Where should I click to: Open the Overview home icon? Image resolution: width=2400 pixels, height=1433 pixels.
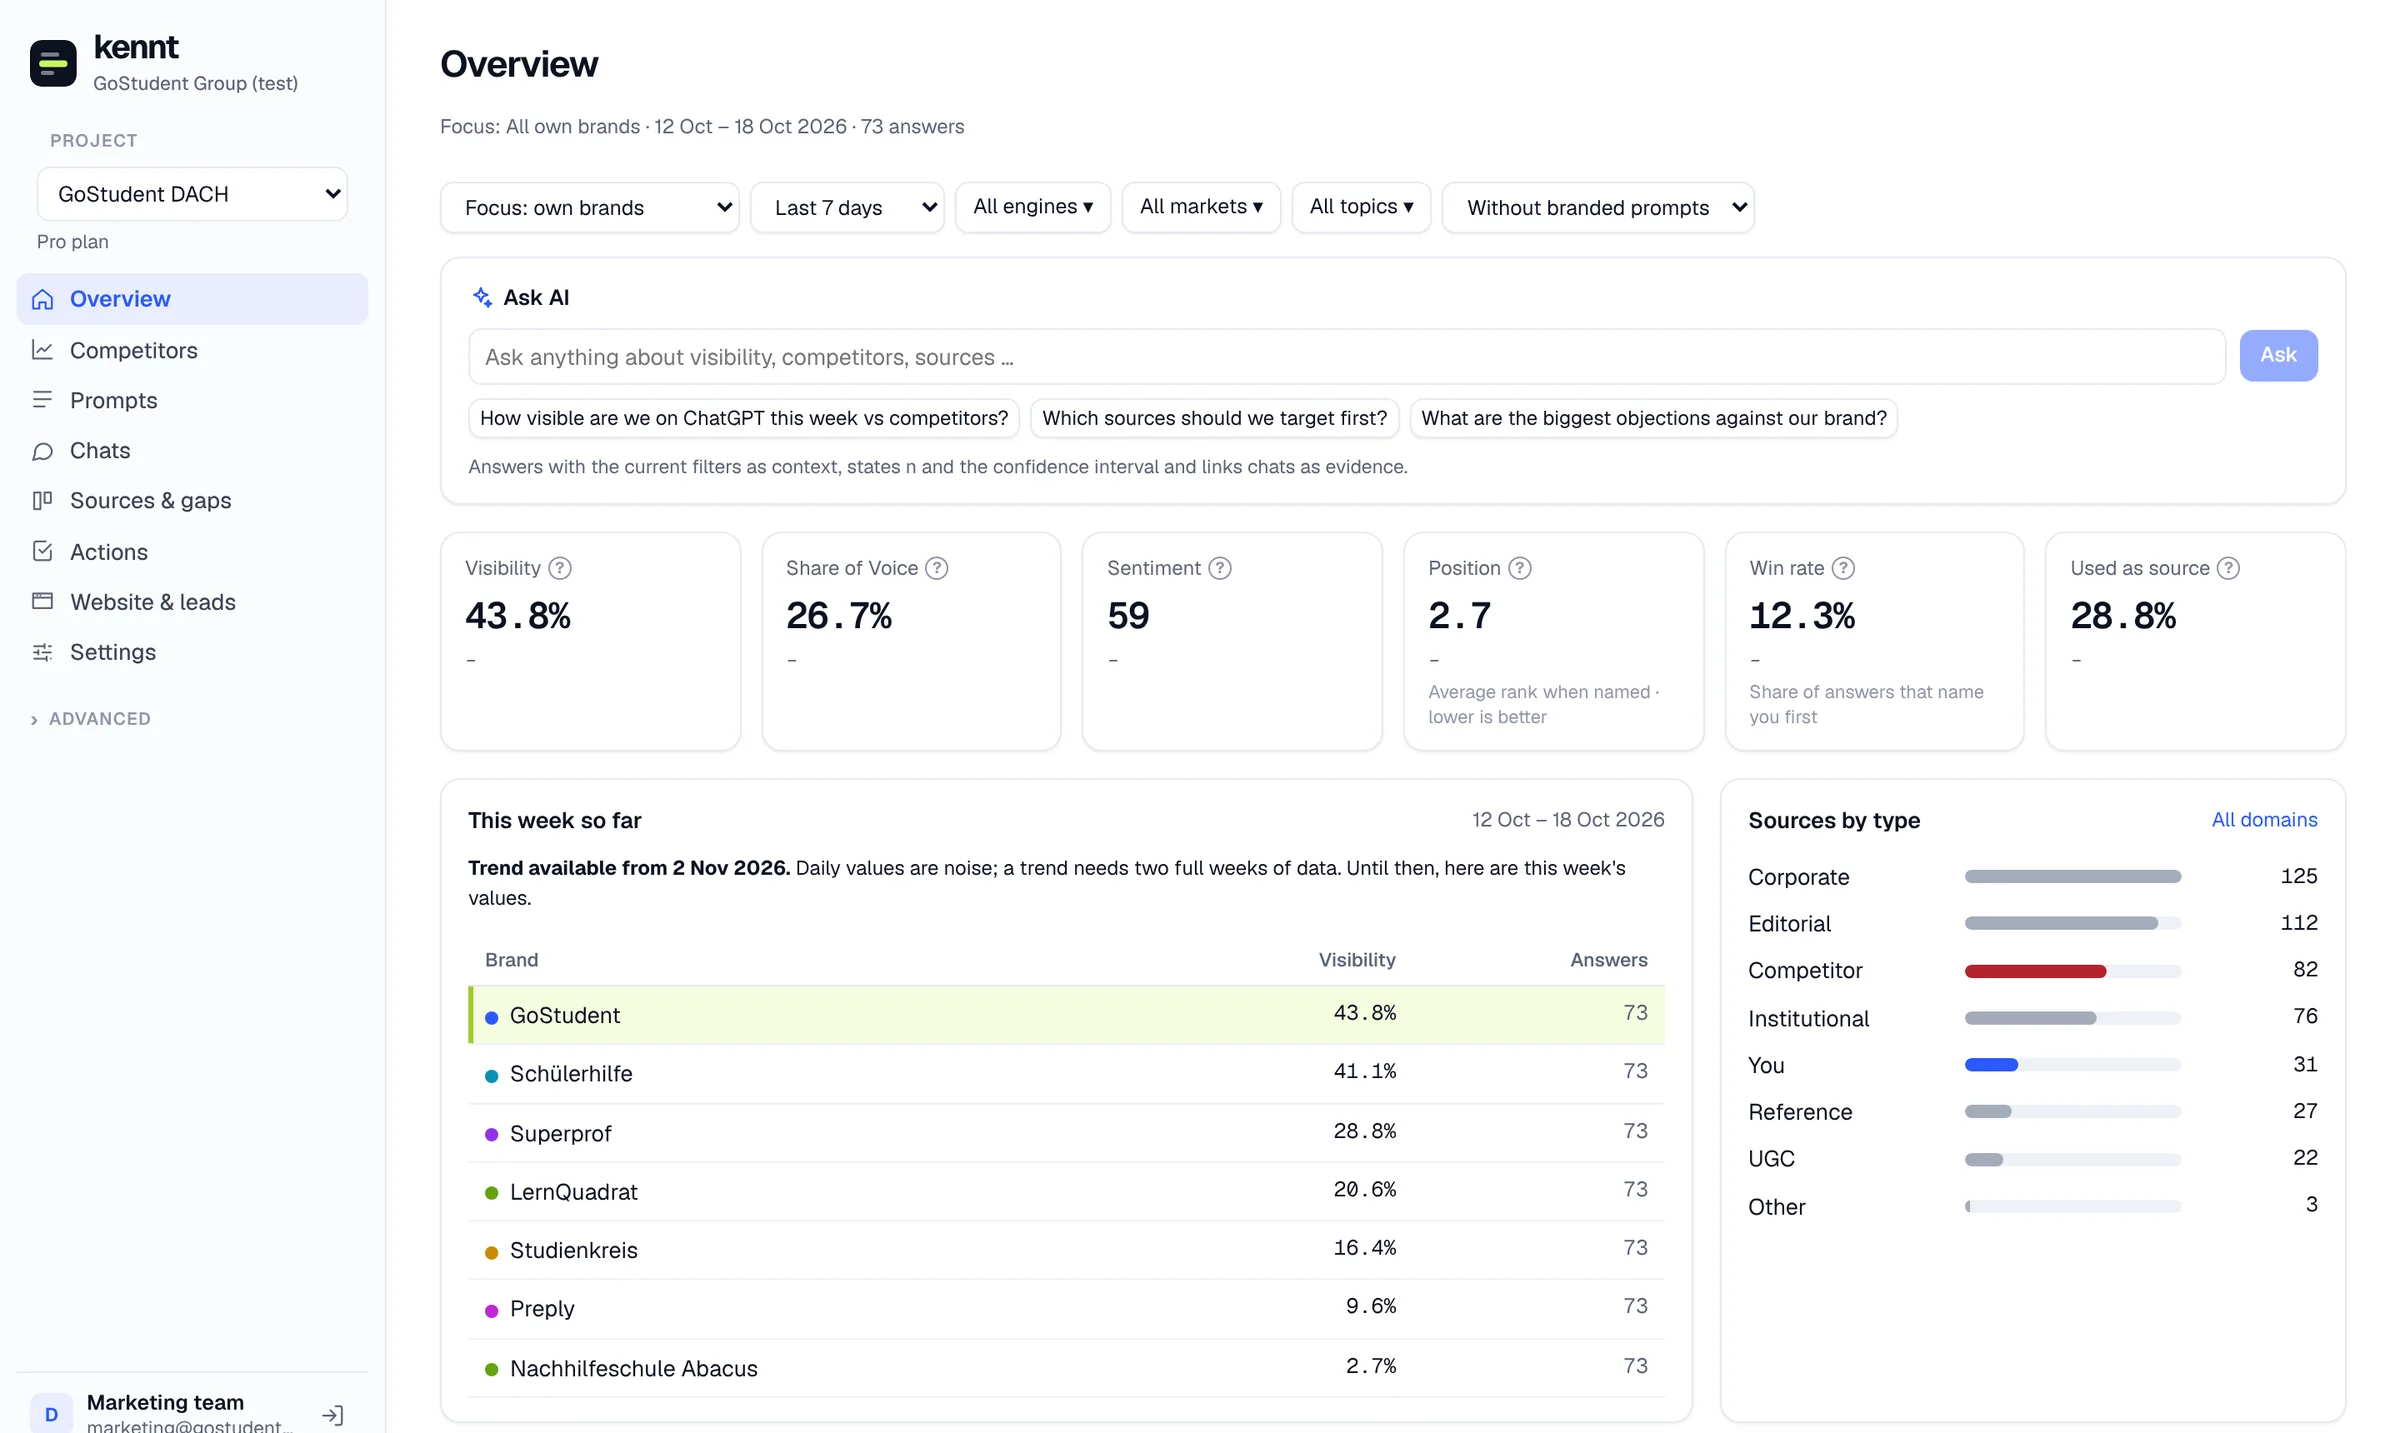pyautogui.click(x=42, y=299)
